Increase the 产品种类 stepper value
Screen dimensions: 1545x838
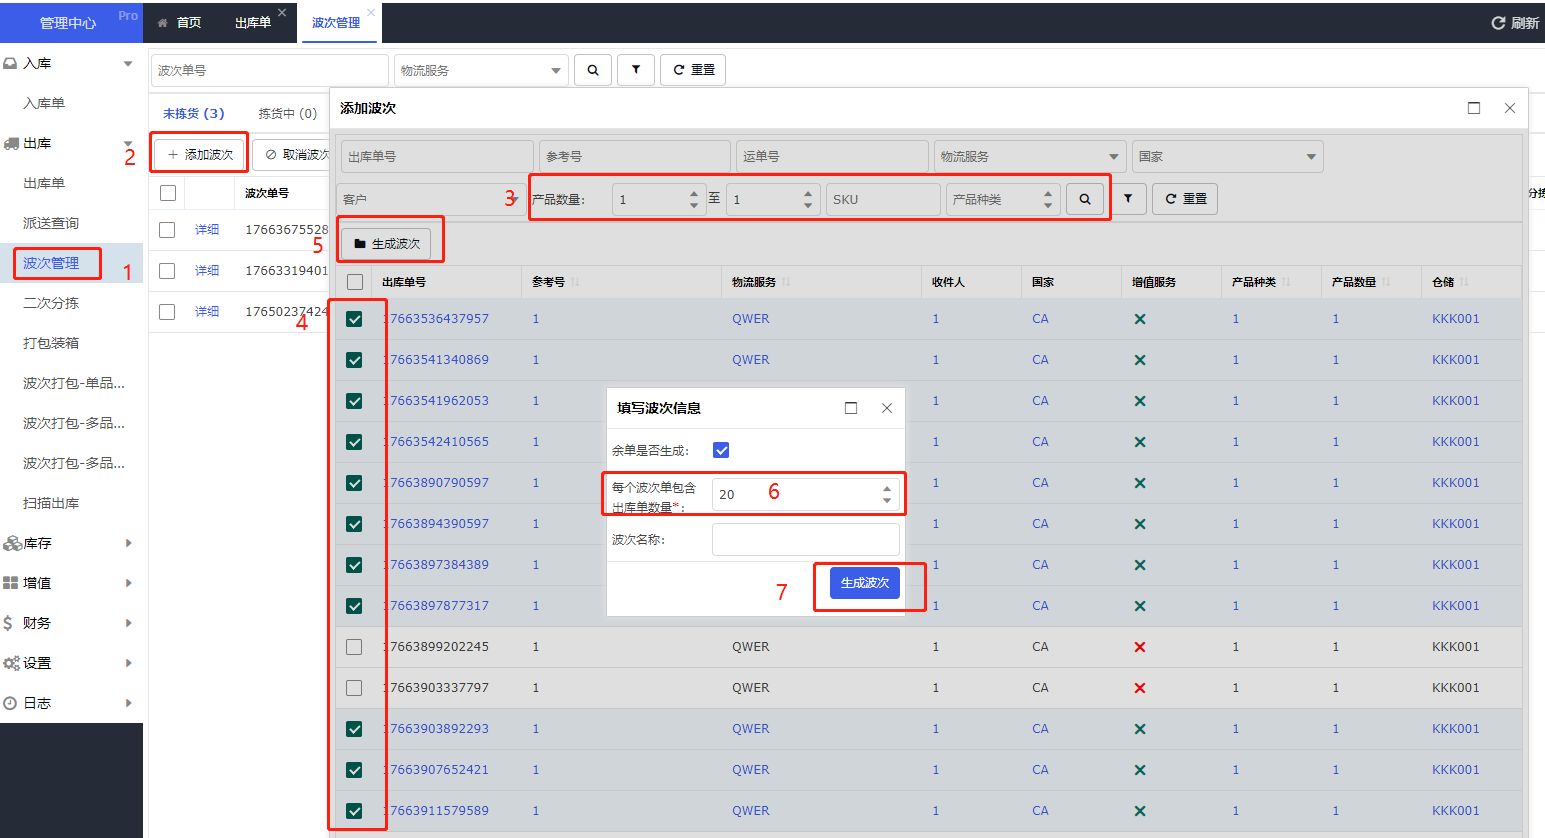[1048, 194]
